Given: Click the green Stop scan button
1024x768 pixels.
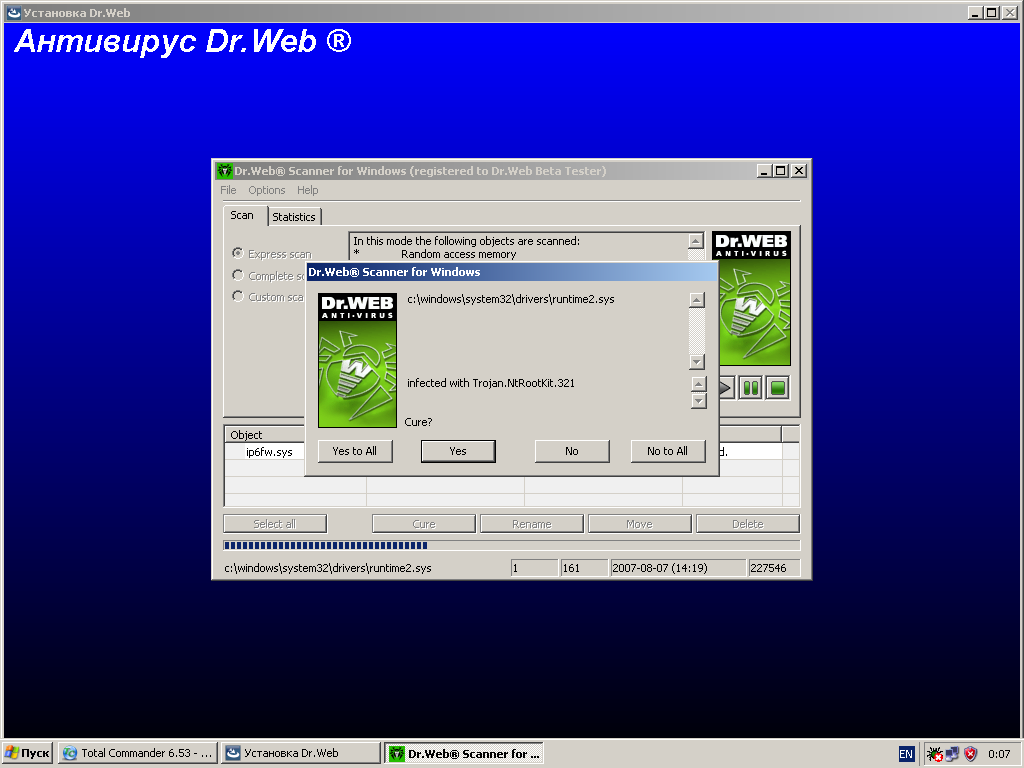Looking at the screenshot, I should (777, 388).
